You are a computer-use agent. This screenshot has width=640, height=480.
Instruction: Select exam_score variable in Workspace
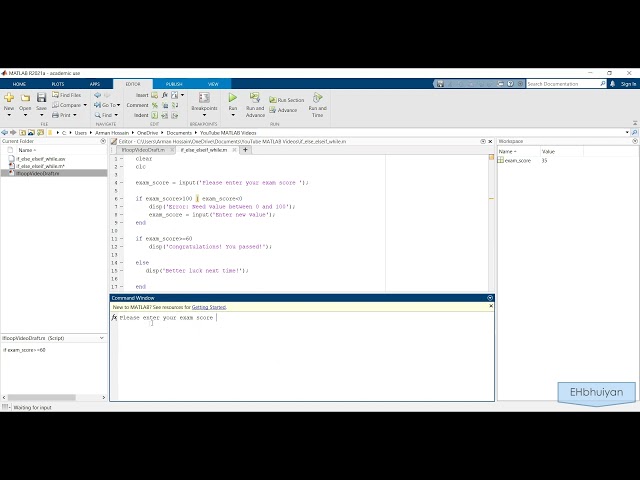click(518, 160)
